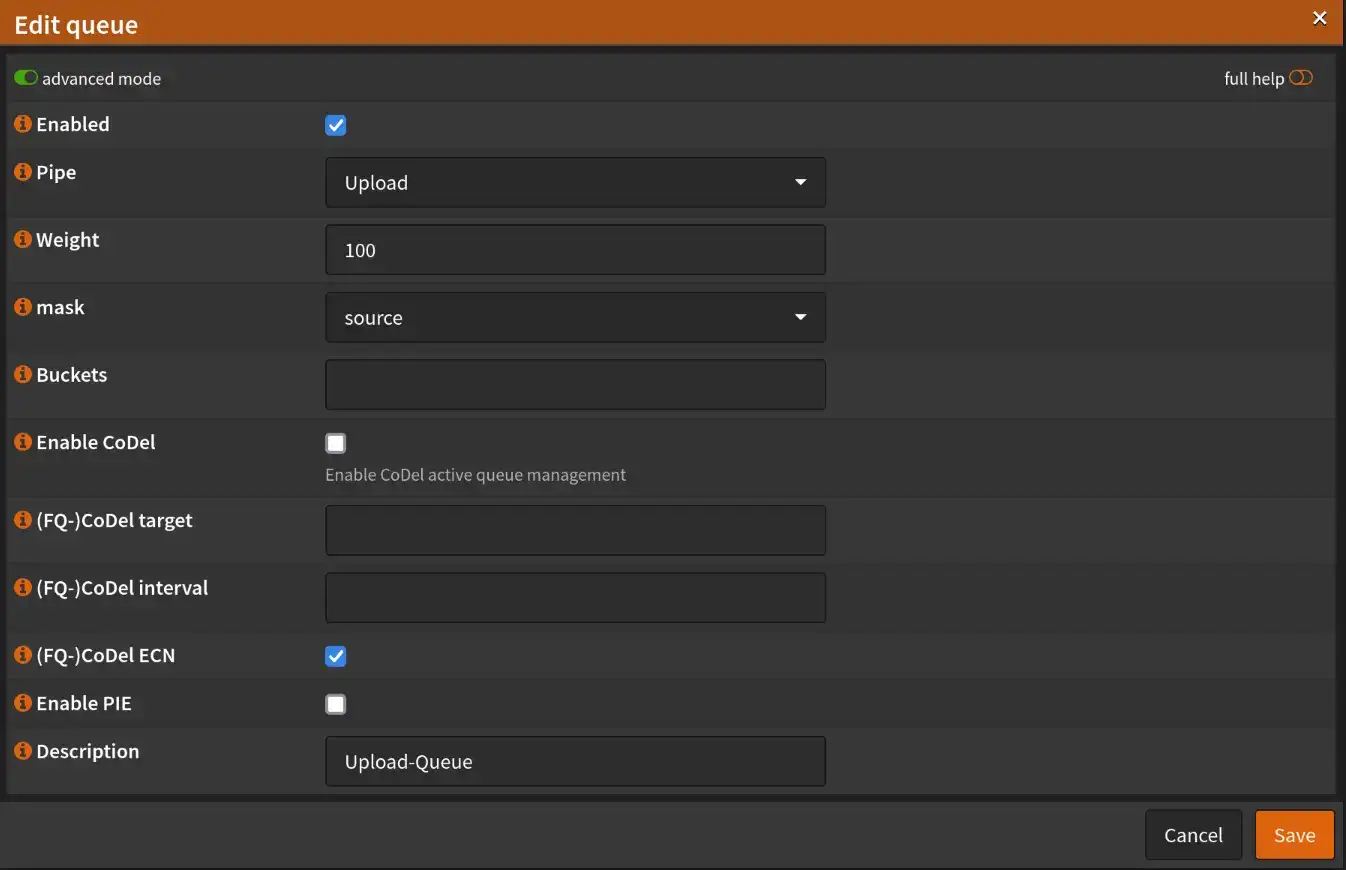This screenshot has width=1346, height=870.
Task: Click into the Weight input field
Action: (575, 250)
